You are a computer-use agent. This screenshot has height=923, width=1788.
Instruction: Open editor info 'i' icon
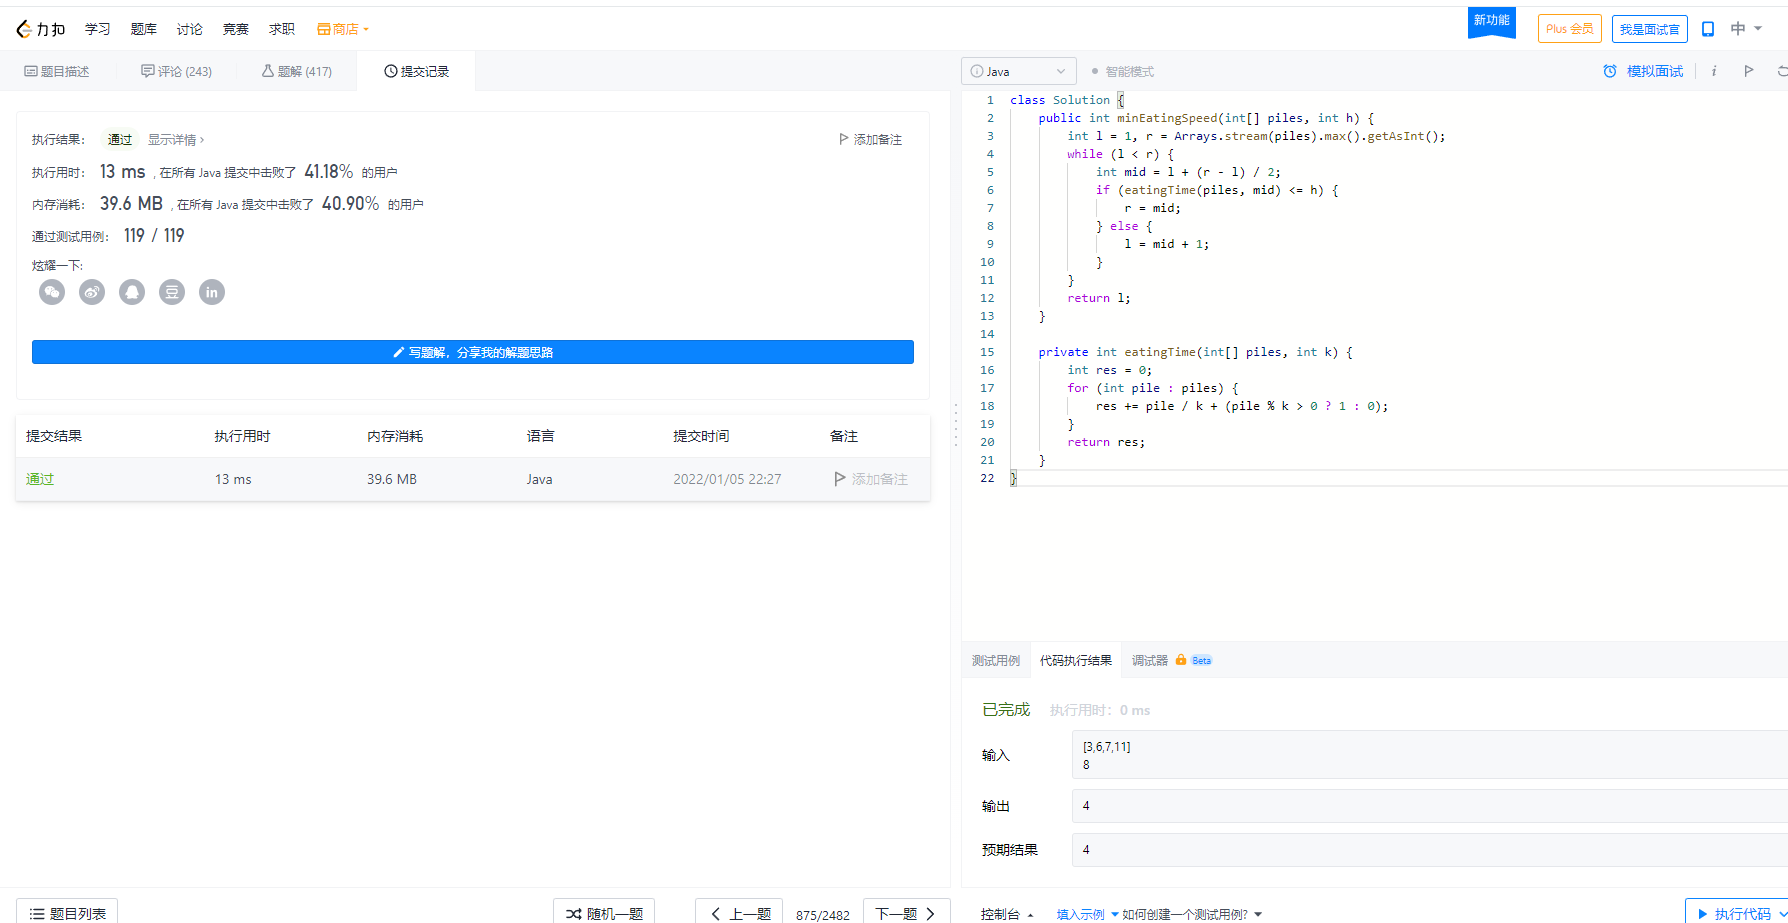1714,71
